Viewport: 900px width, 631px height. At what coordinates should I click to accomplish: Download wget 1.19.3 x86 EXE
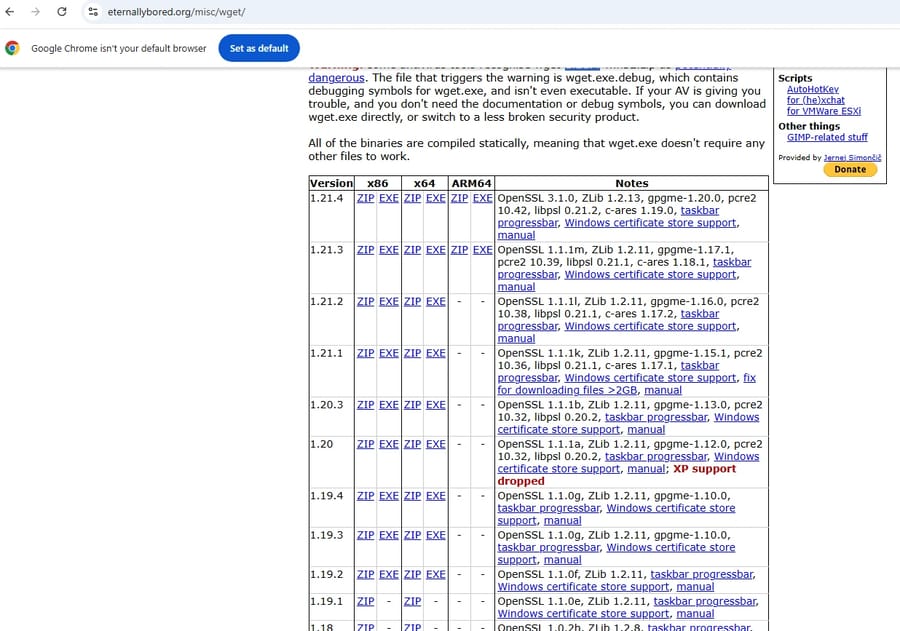389,535
